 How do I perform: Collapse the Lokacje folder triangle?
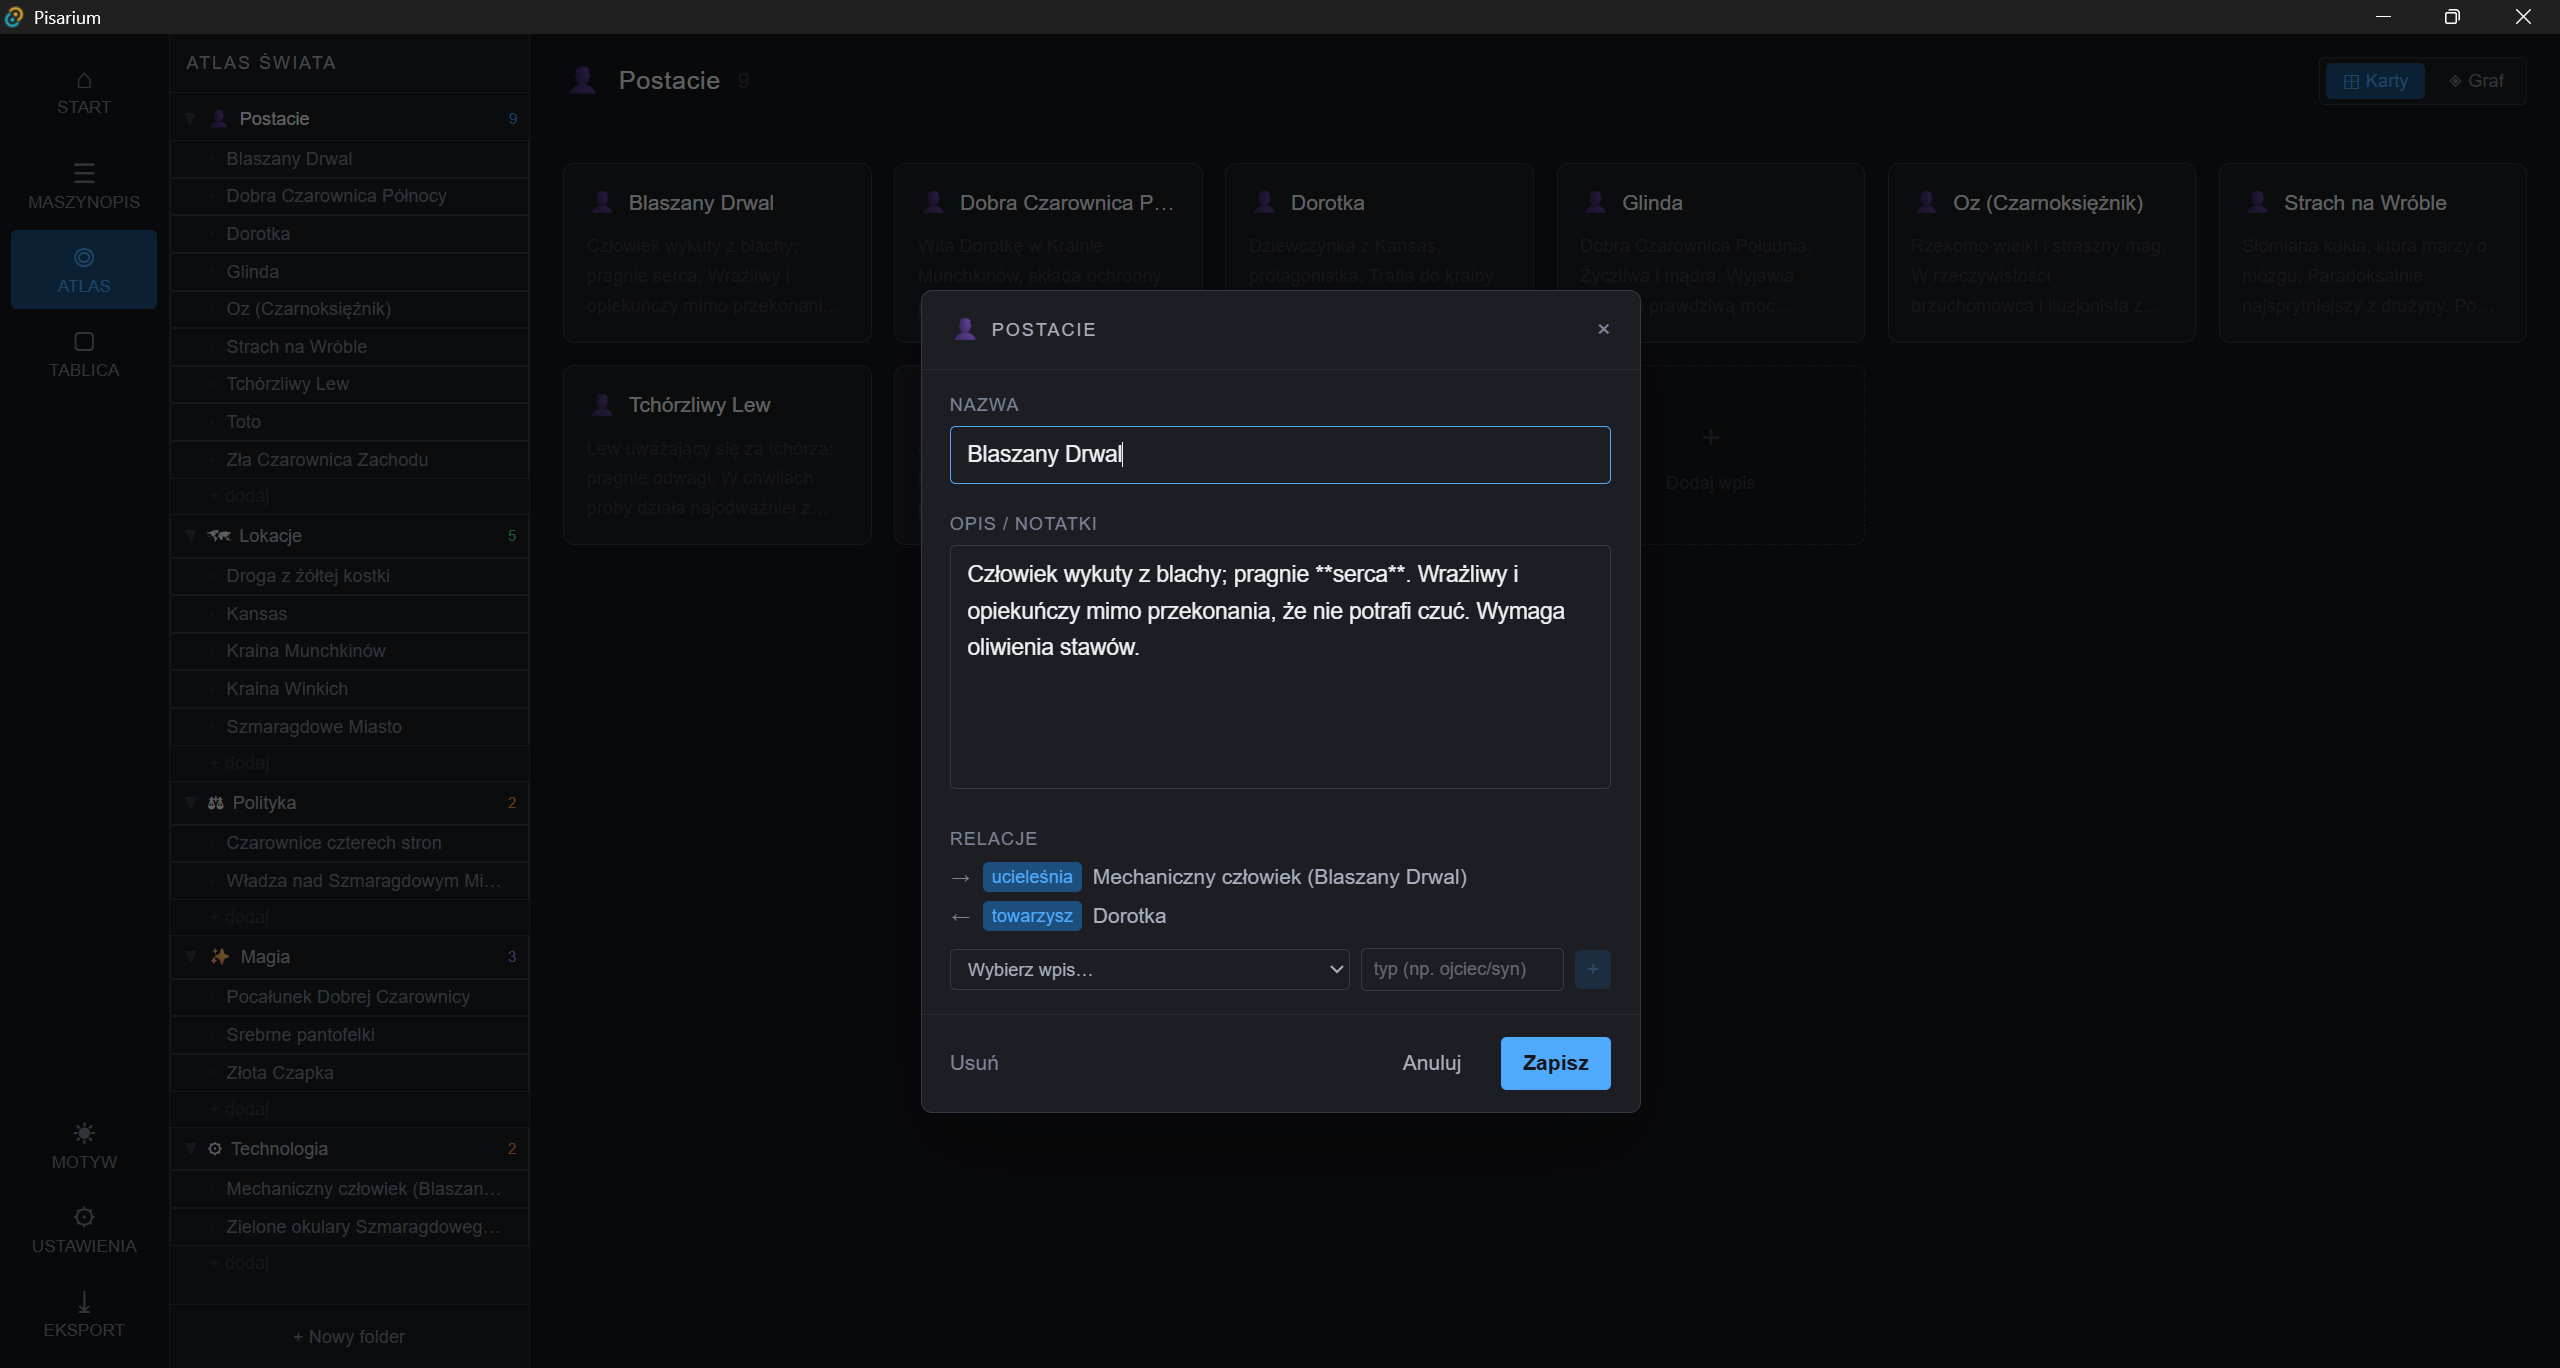point(190,536)
